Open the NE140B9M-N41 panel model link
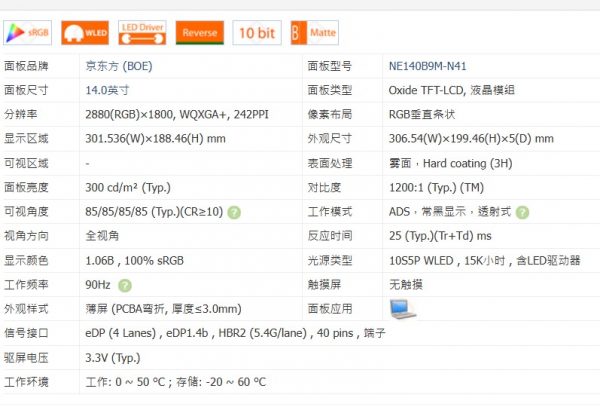 point(430,67)
